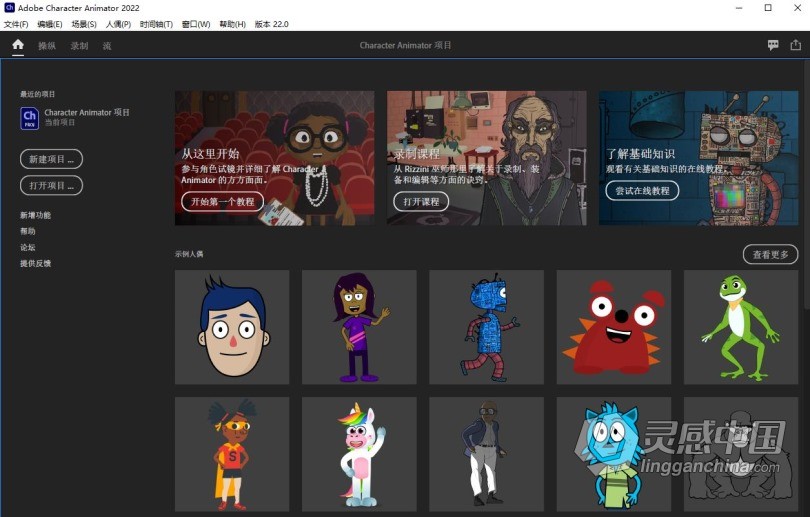Click the 版本 22.0 menu item
Image resolution: width=810 pixels, height=517 pixels.
(272, 24)
